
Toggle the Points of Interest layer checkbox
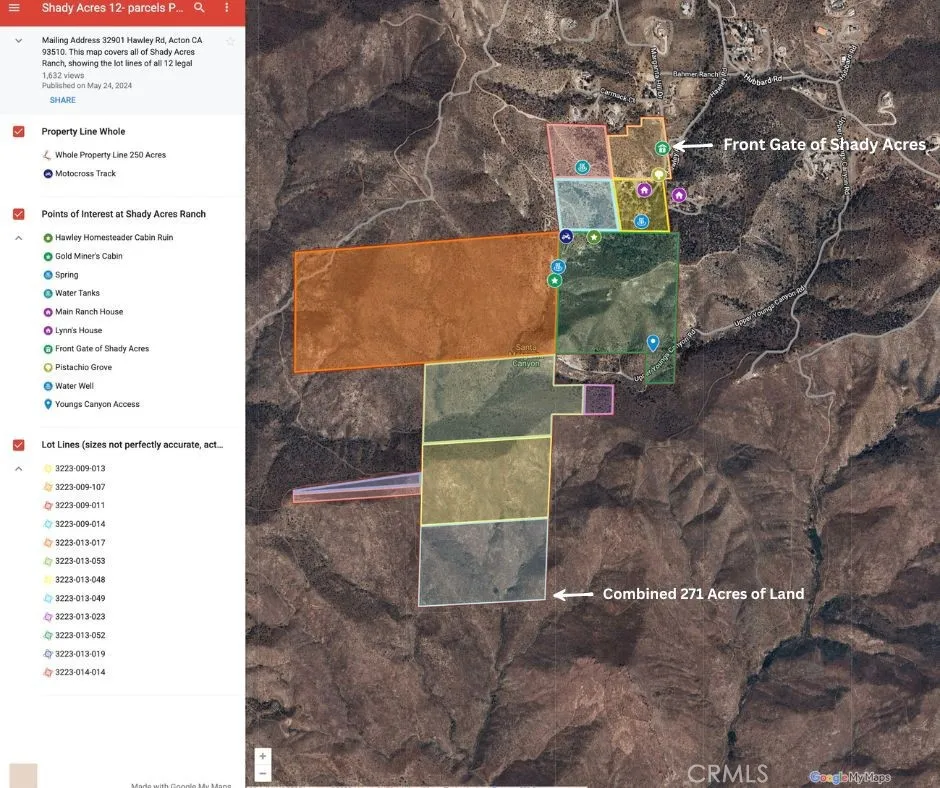coord(18,214)
